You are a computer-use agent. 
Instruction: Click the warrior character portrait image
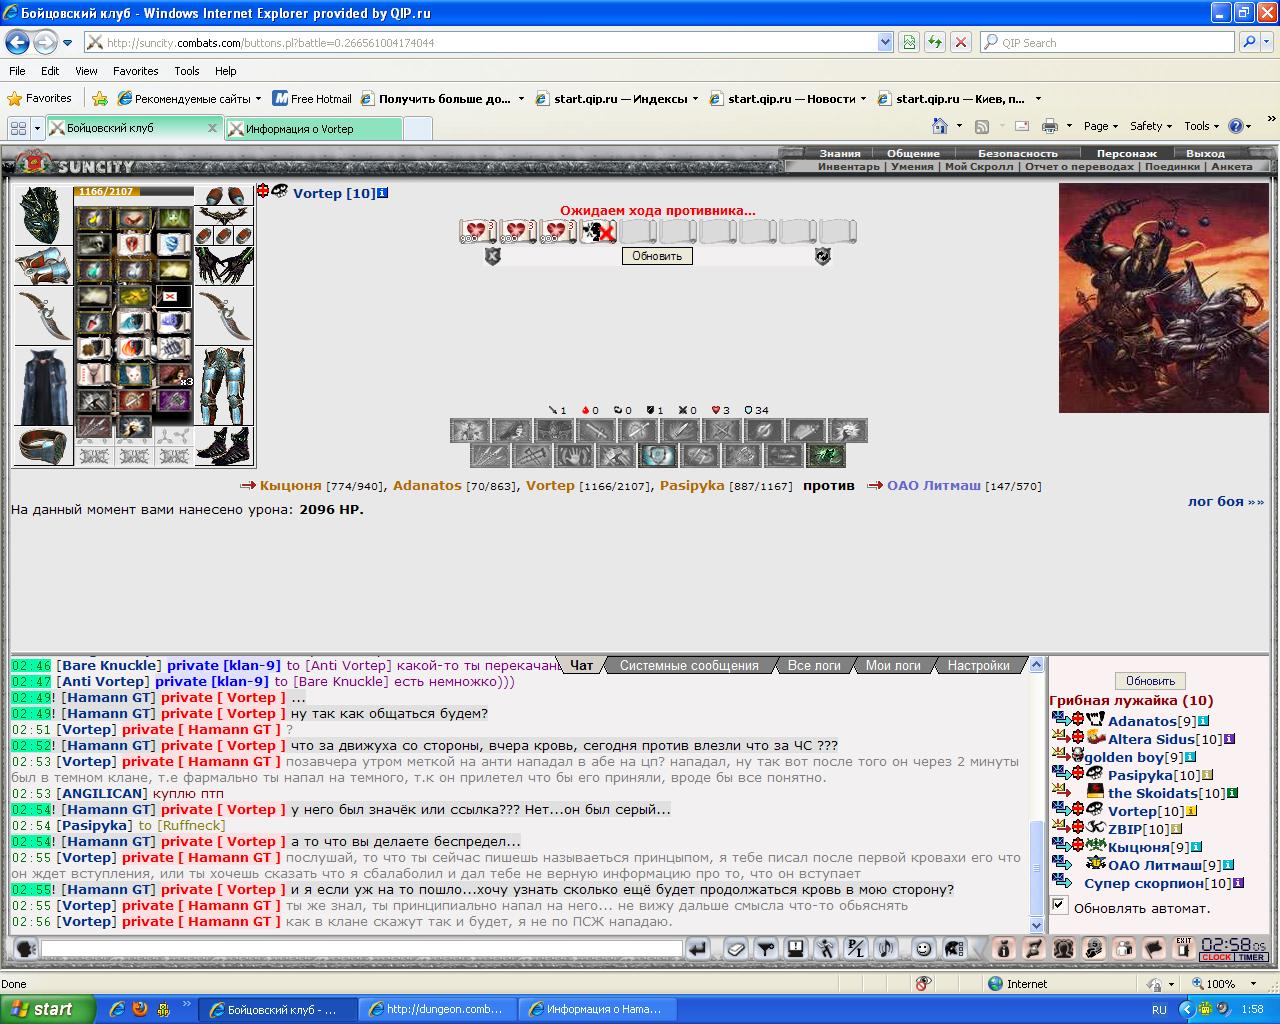[1164, 299]
